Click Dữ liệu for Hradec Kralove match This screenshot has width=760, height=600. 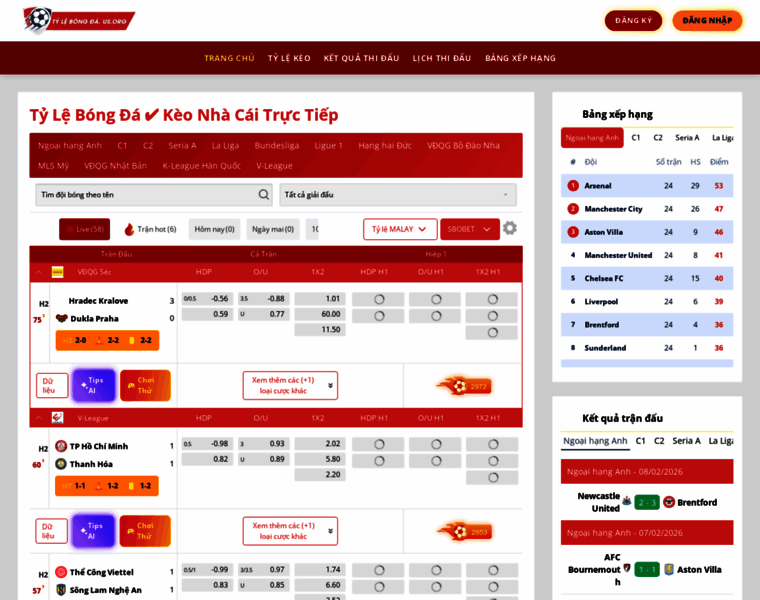(52, 385)
